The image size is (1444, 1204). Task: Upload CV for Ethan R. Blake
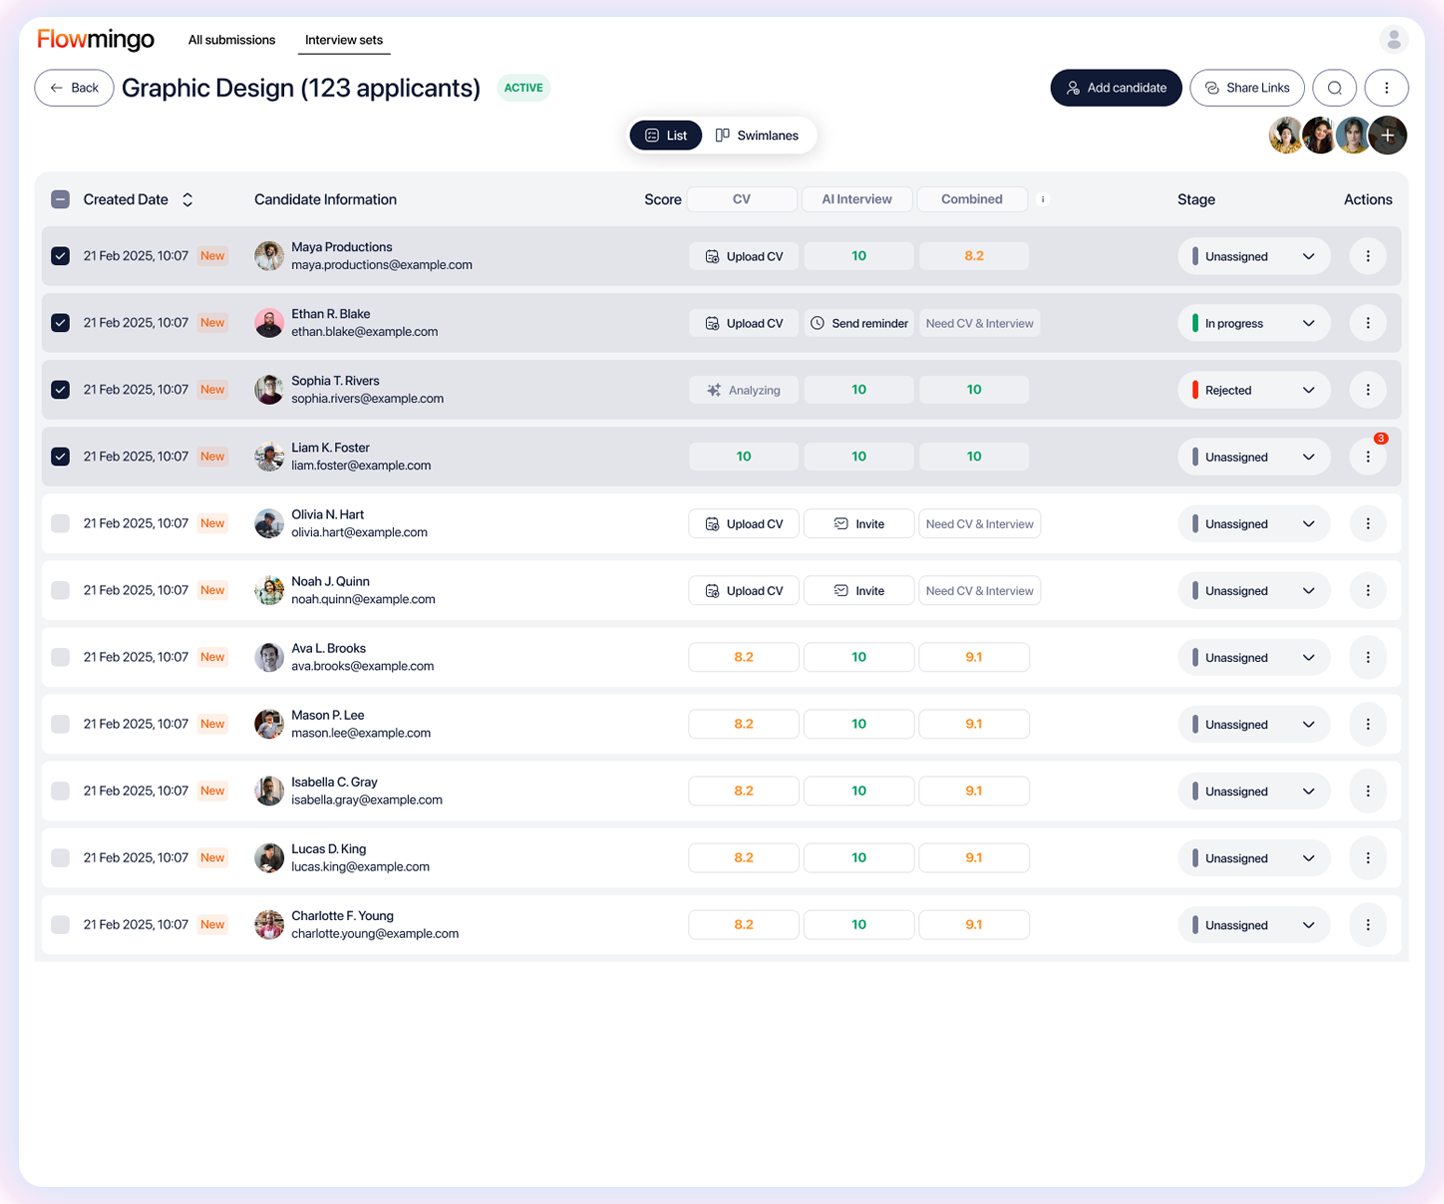[744, 323]
